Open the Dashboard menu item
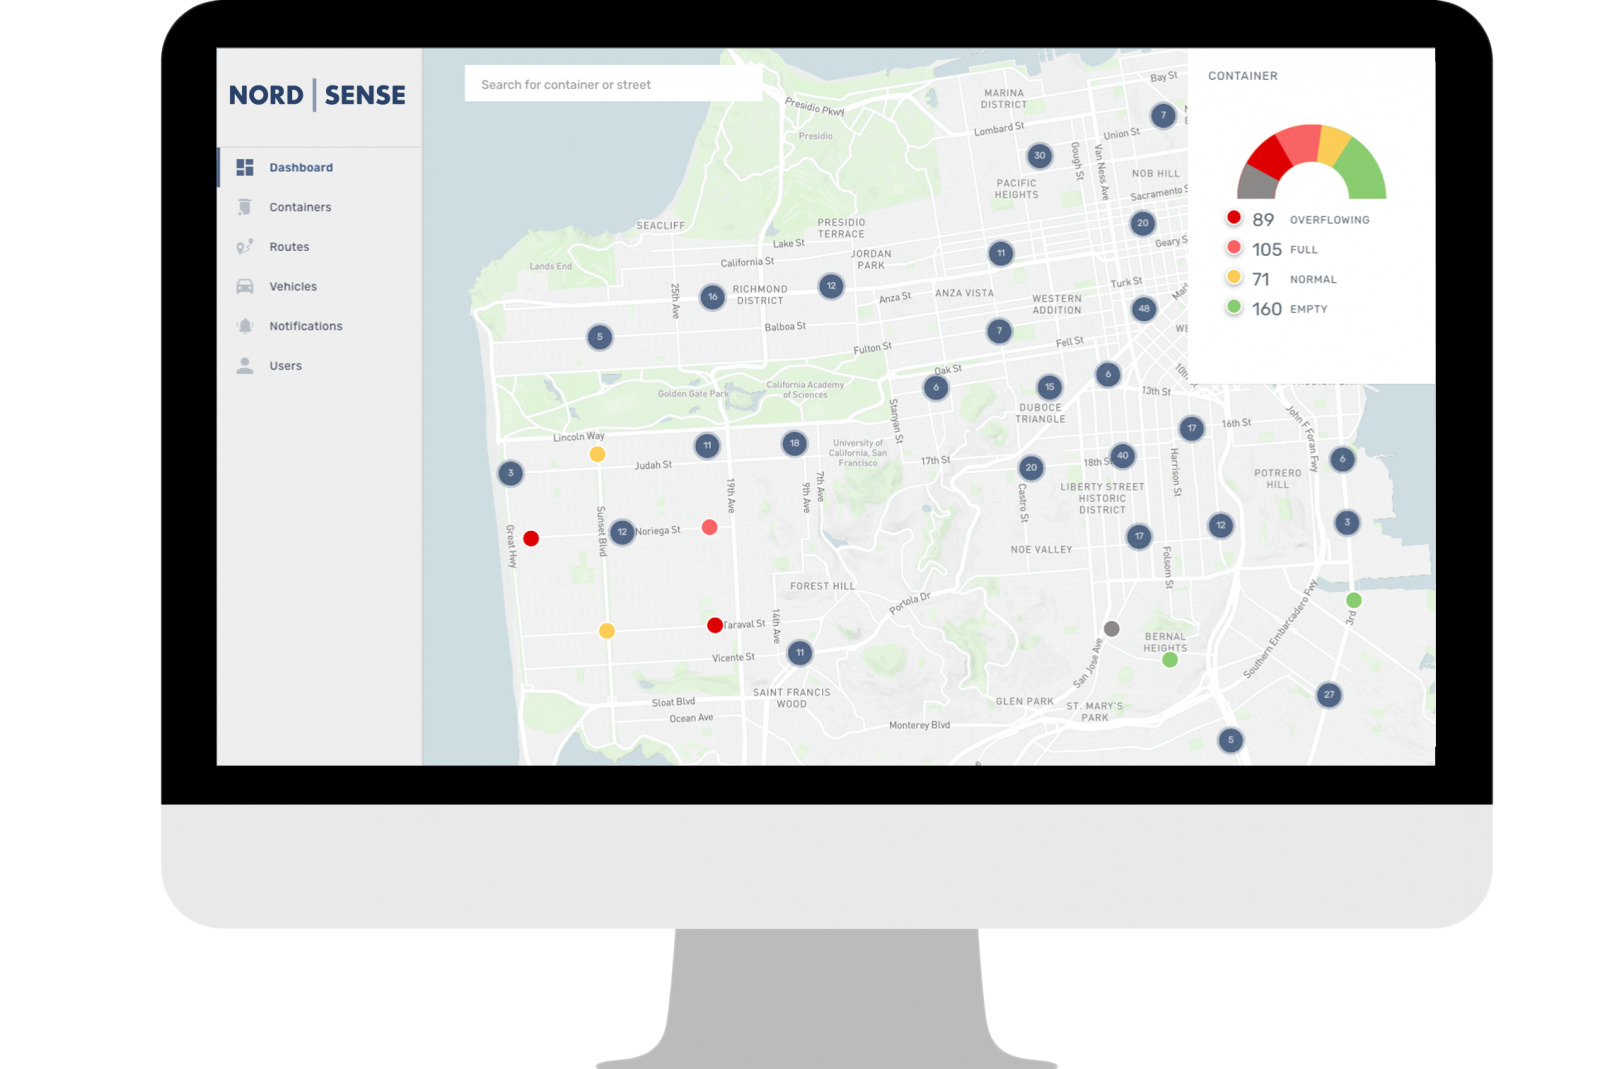Screen dimensions: 1600x1069 click(x=320, y=167)
